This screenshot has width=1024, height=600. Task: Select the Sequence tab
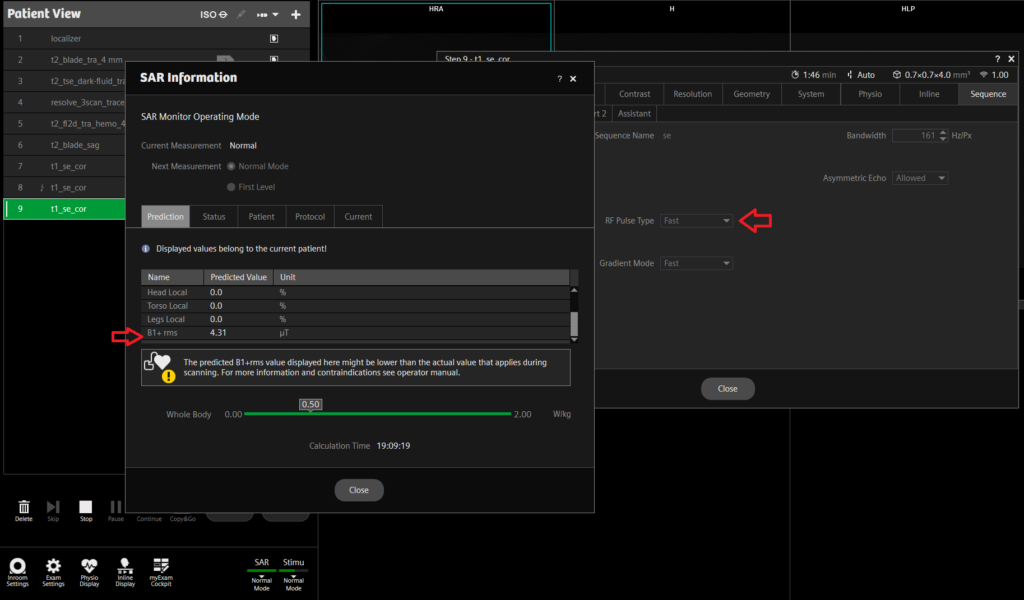tap(988, 94)
